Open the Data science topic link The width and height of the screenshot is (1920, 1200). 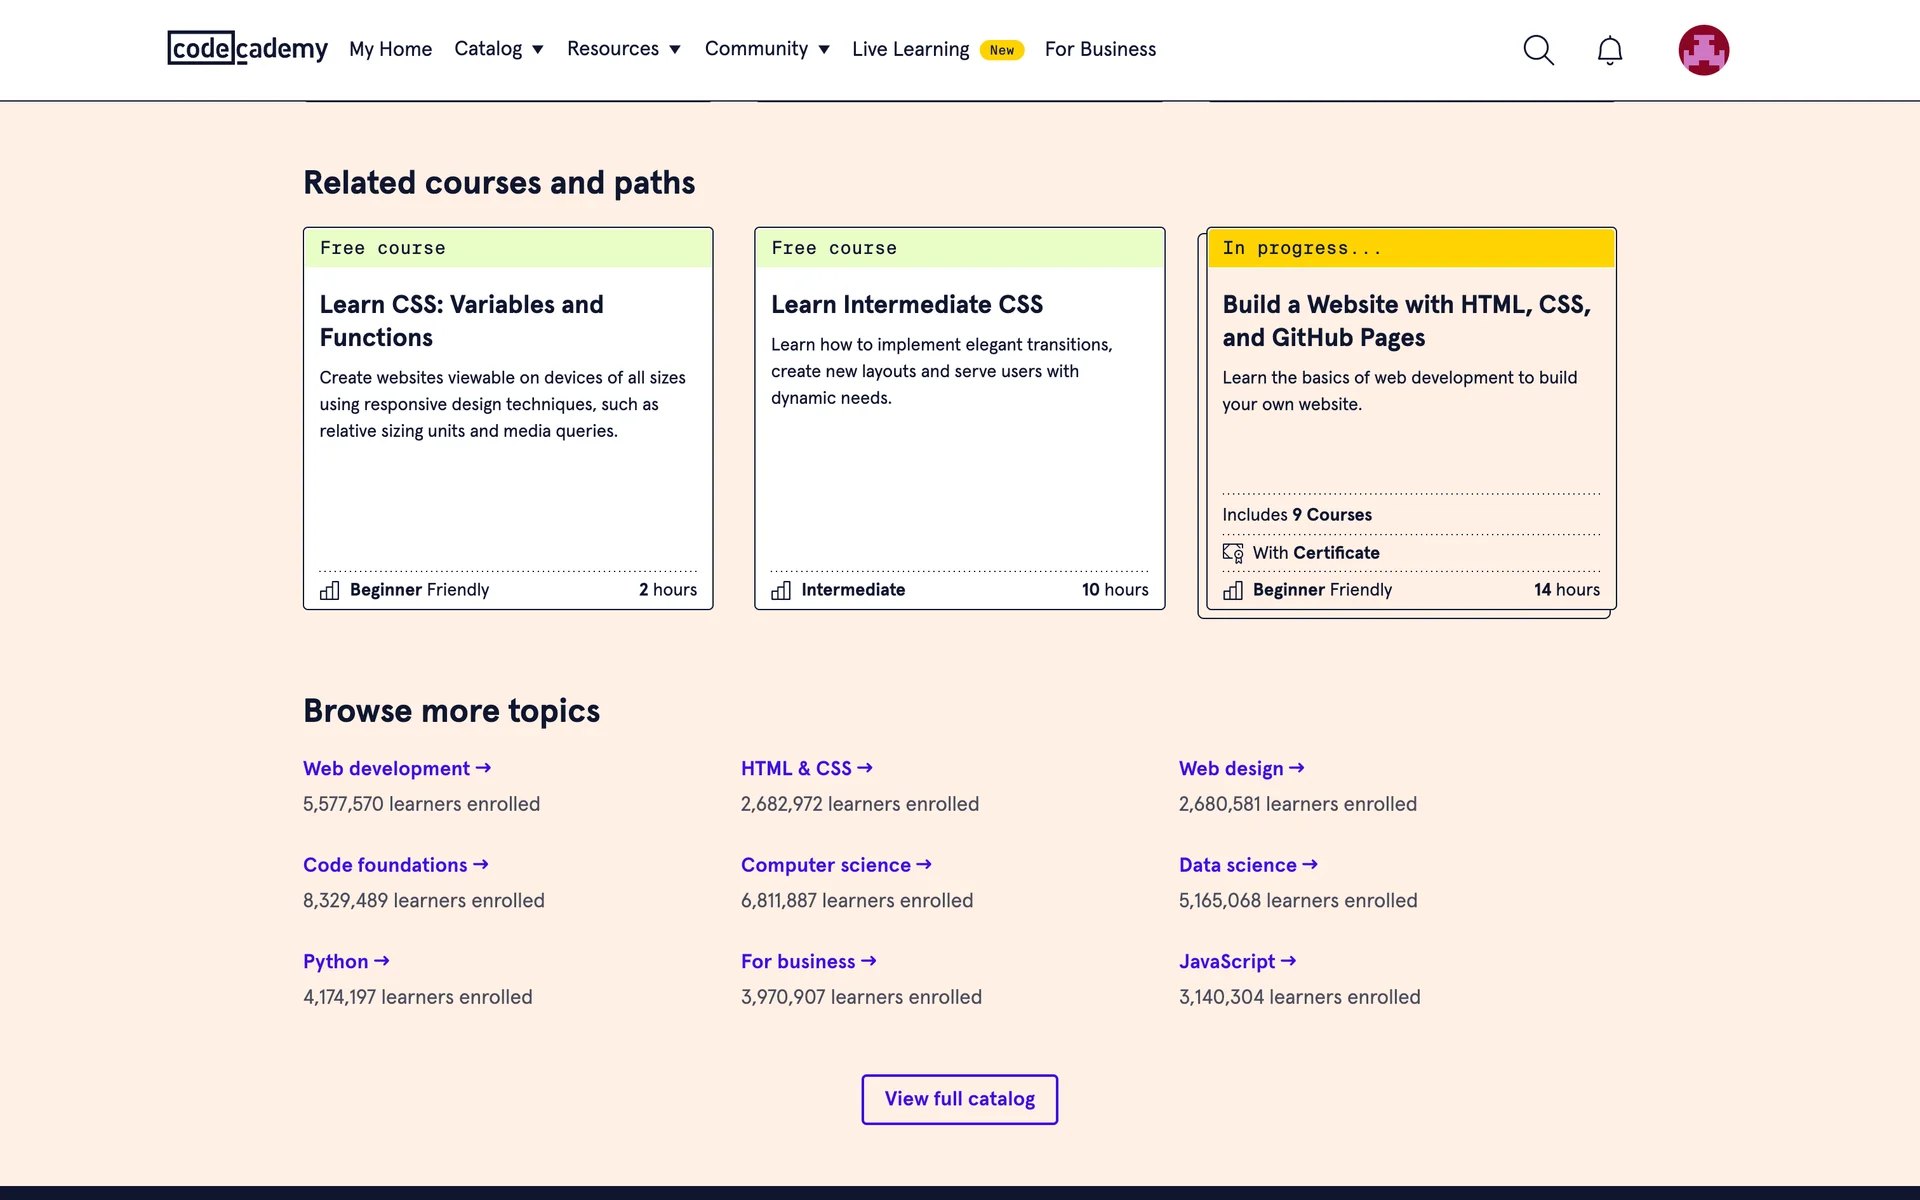[1237, 865]
